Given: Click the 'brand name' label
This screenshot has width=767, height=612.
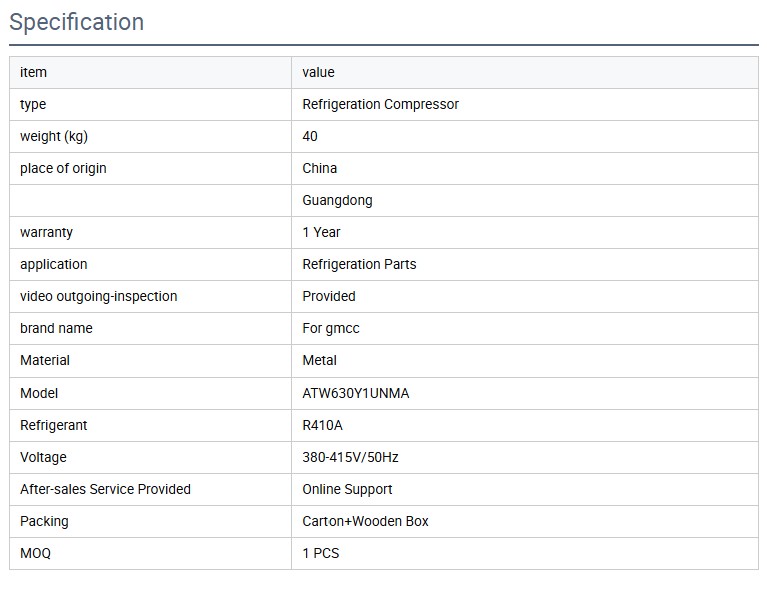Looking at the screenshot, I should click(56, 328).
